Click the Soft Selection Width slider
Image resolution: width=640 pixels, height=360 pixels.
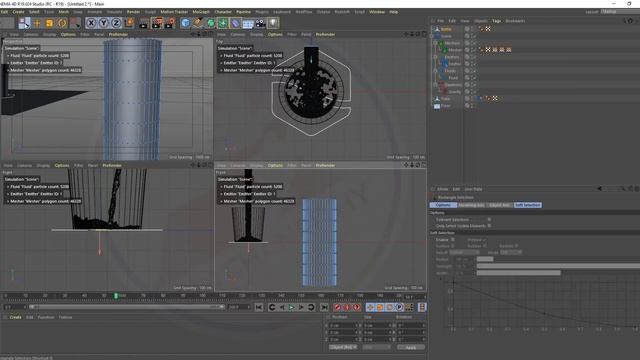coord(558,273)
